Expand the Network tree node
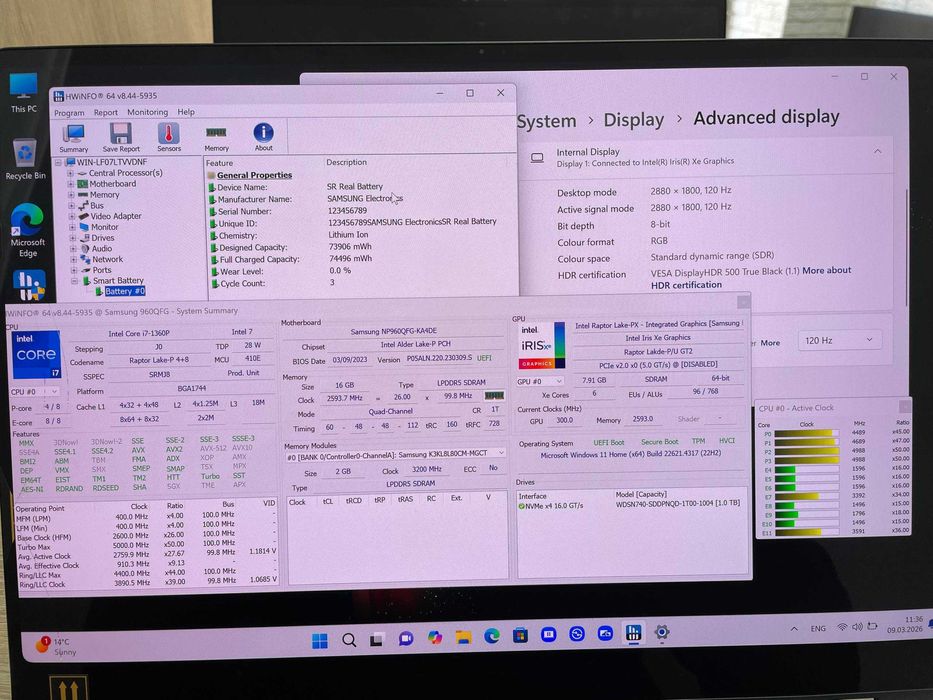 tap(73, 260)
